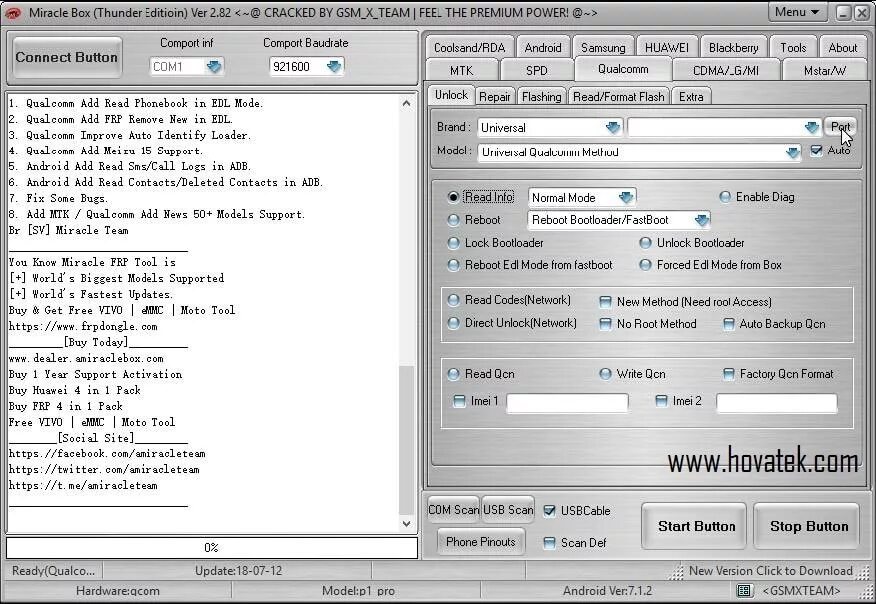
Task: Switch to the MTK tab
Action: 461,71
